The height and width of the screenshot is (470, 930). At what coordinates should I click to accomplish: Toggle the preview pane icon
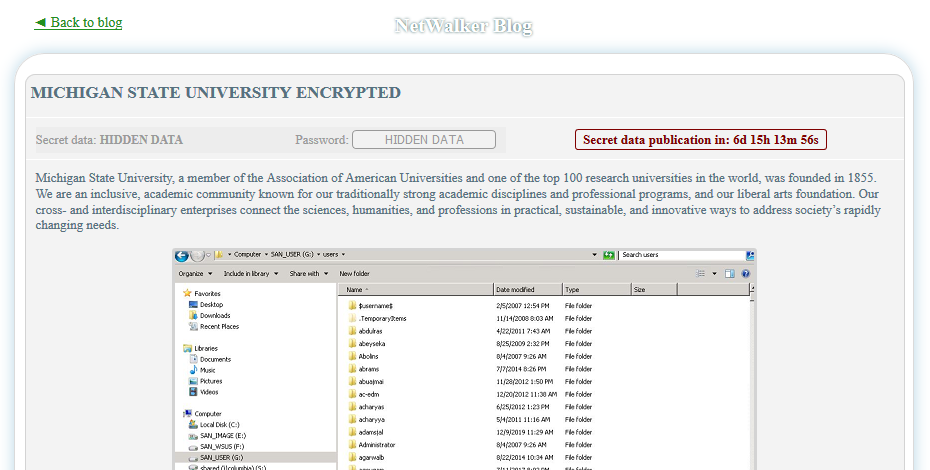(x=730, y=273)
